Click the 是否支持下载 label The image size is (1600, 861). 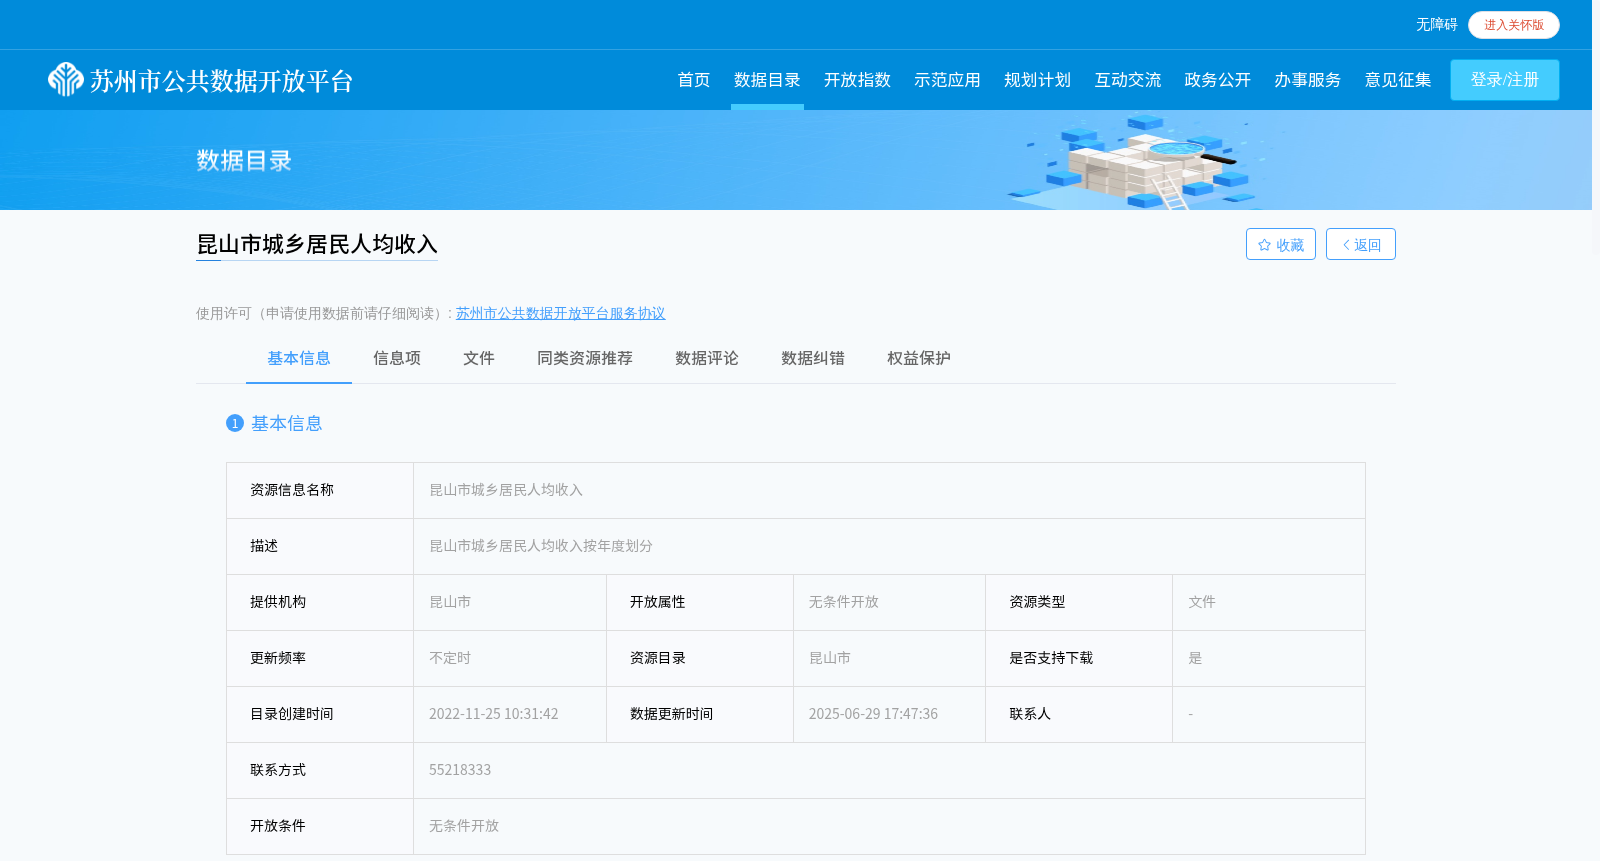pos(1051,658)
